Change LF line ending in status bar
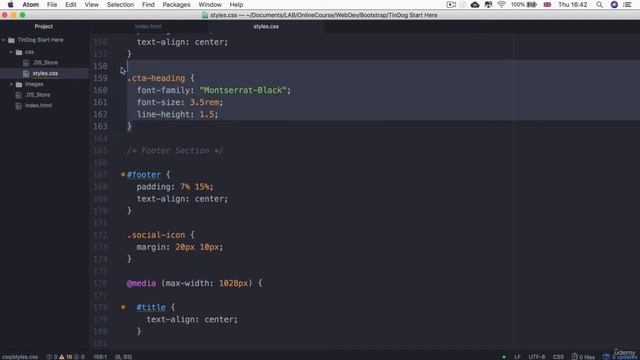This screenshot has height=360, width=640. [x=517, y=357]
